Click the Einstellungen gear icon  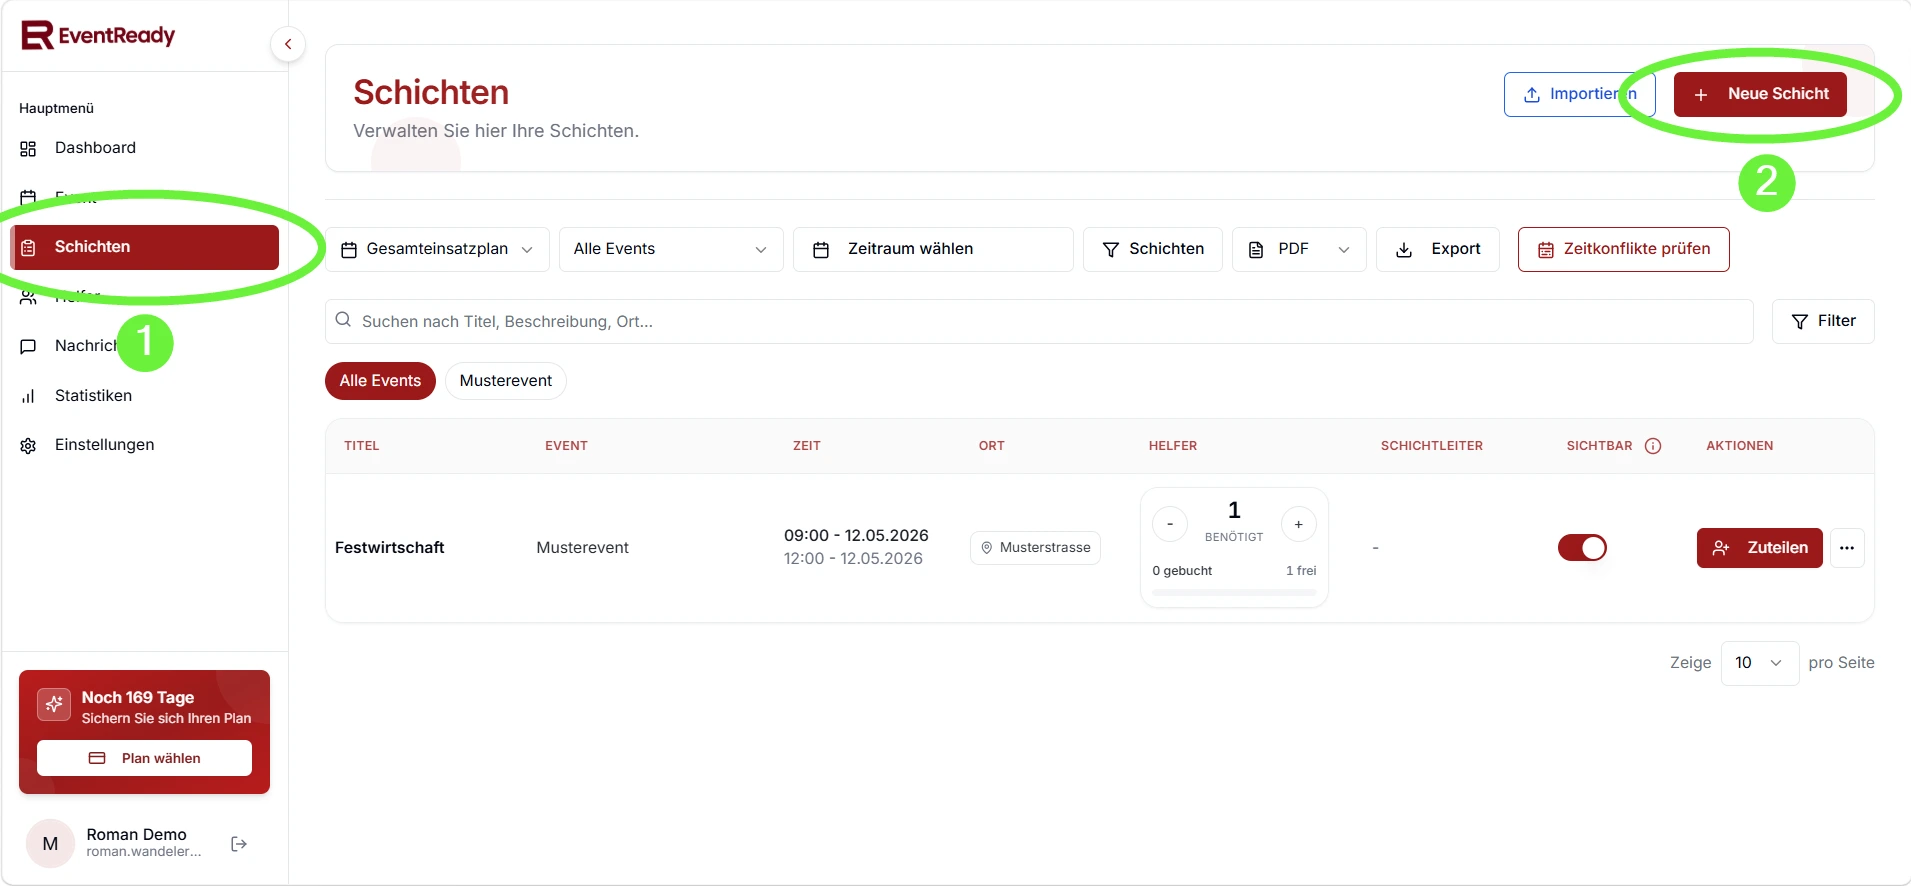pyautogui.click(x=28, y=446)
